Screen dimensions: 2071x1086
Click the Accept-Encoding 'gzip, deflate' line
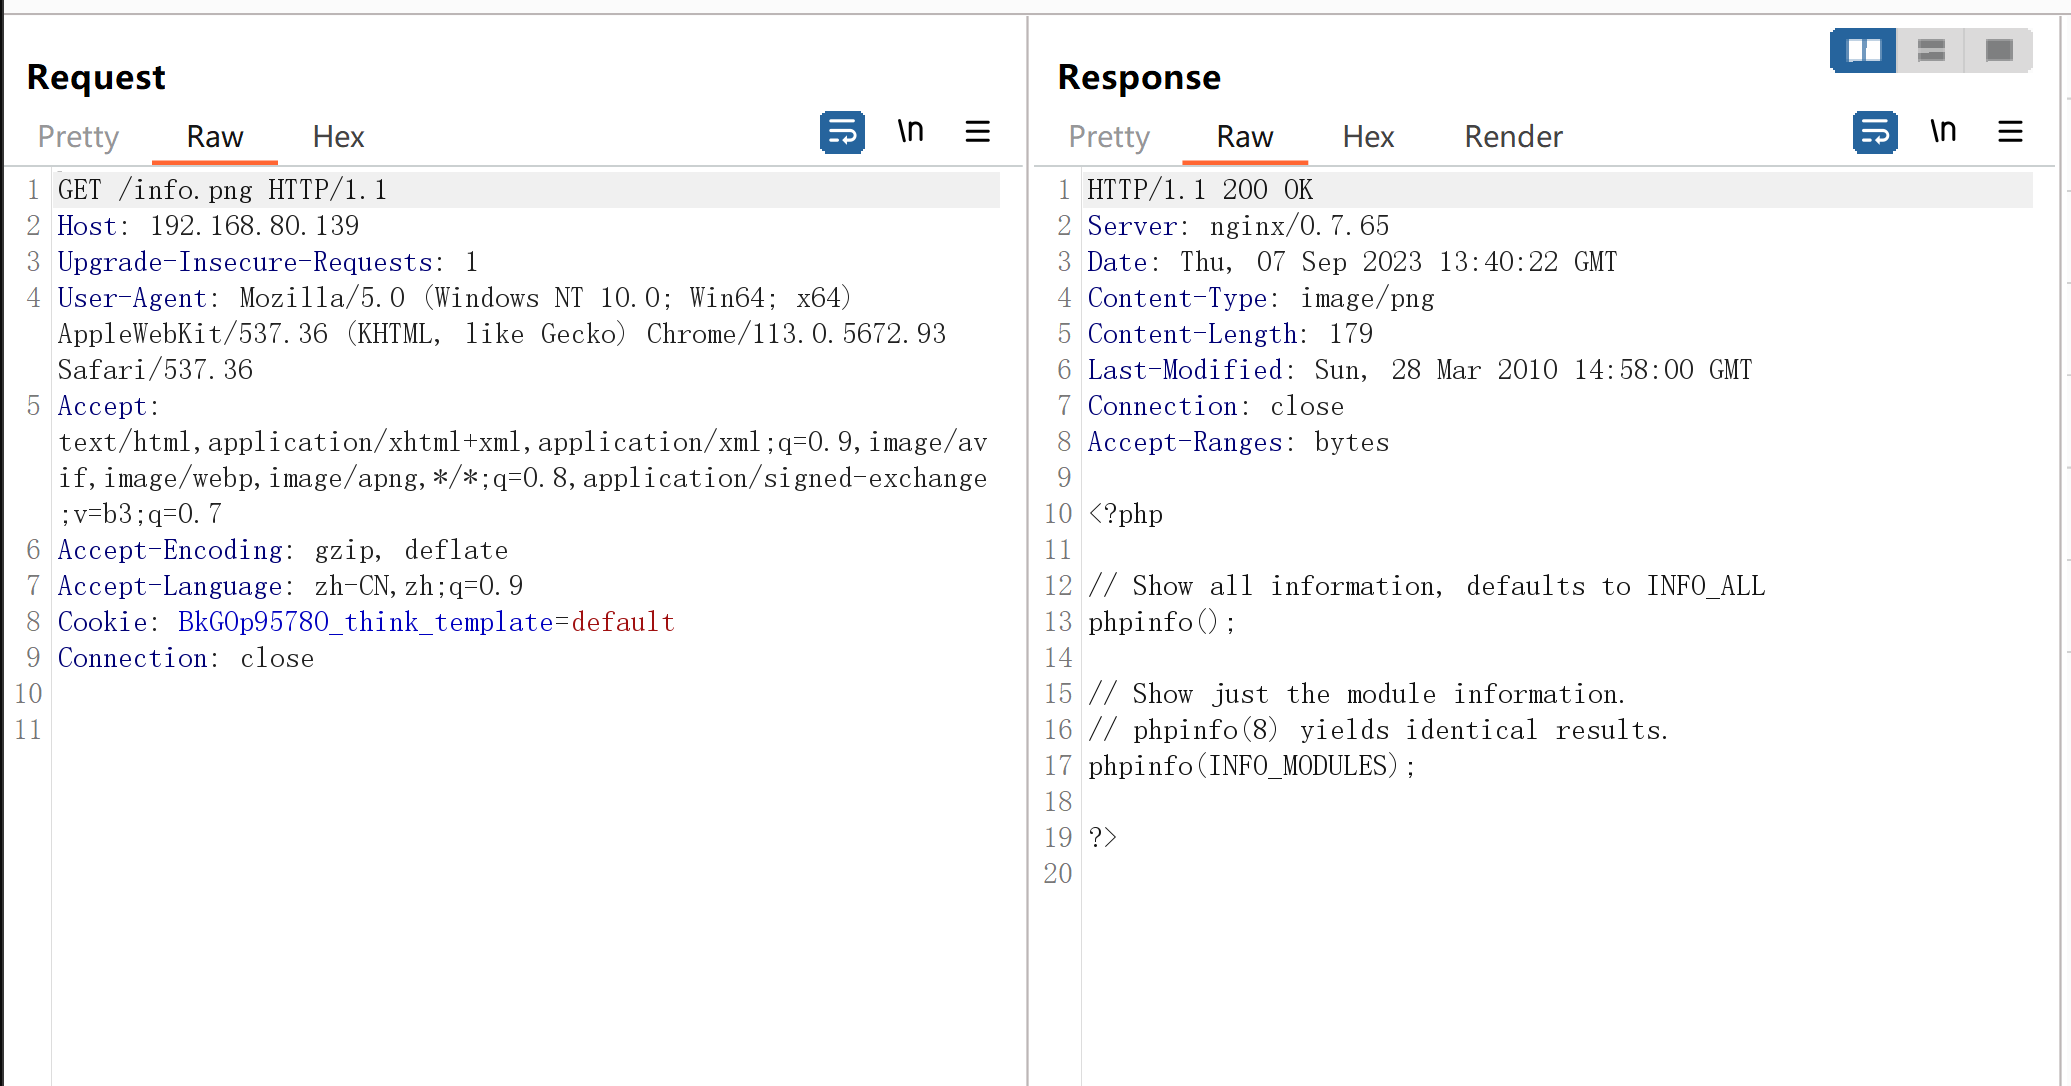click(283, 550)
